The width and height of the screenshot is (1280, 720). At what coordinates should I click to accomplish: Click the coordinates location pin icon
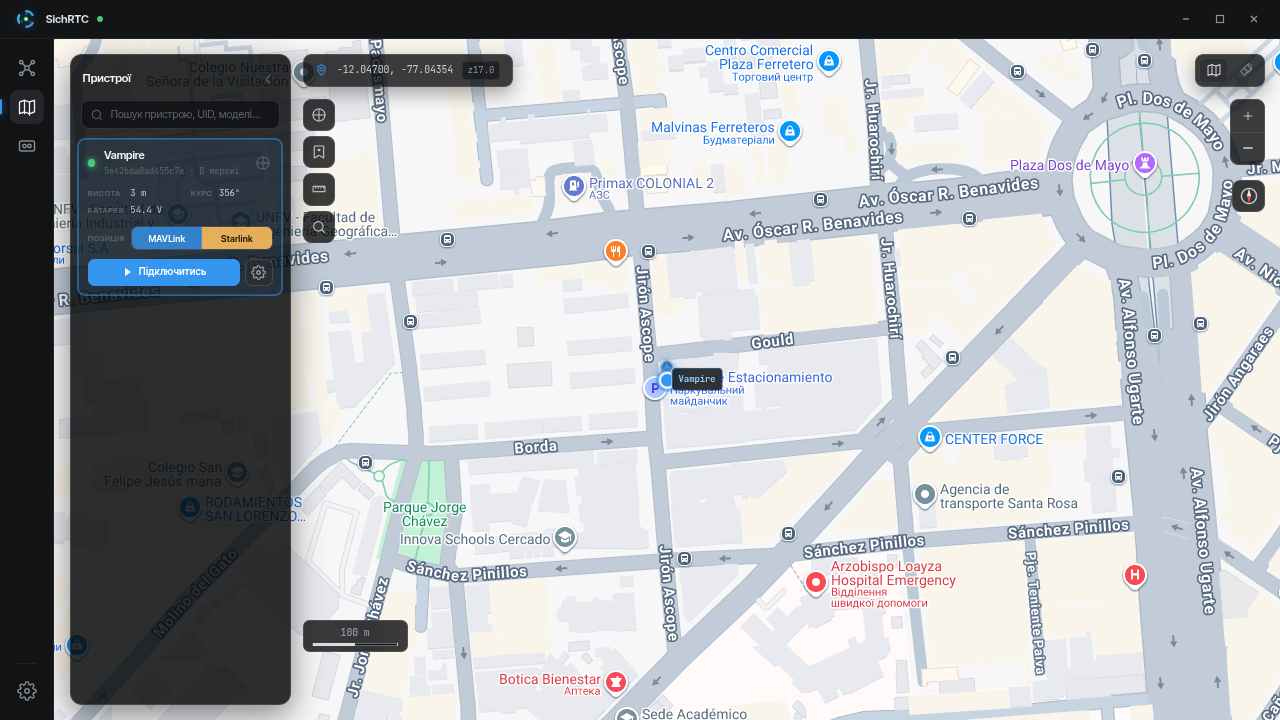tap(321, 70)
